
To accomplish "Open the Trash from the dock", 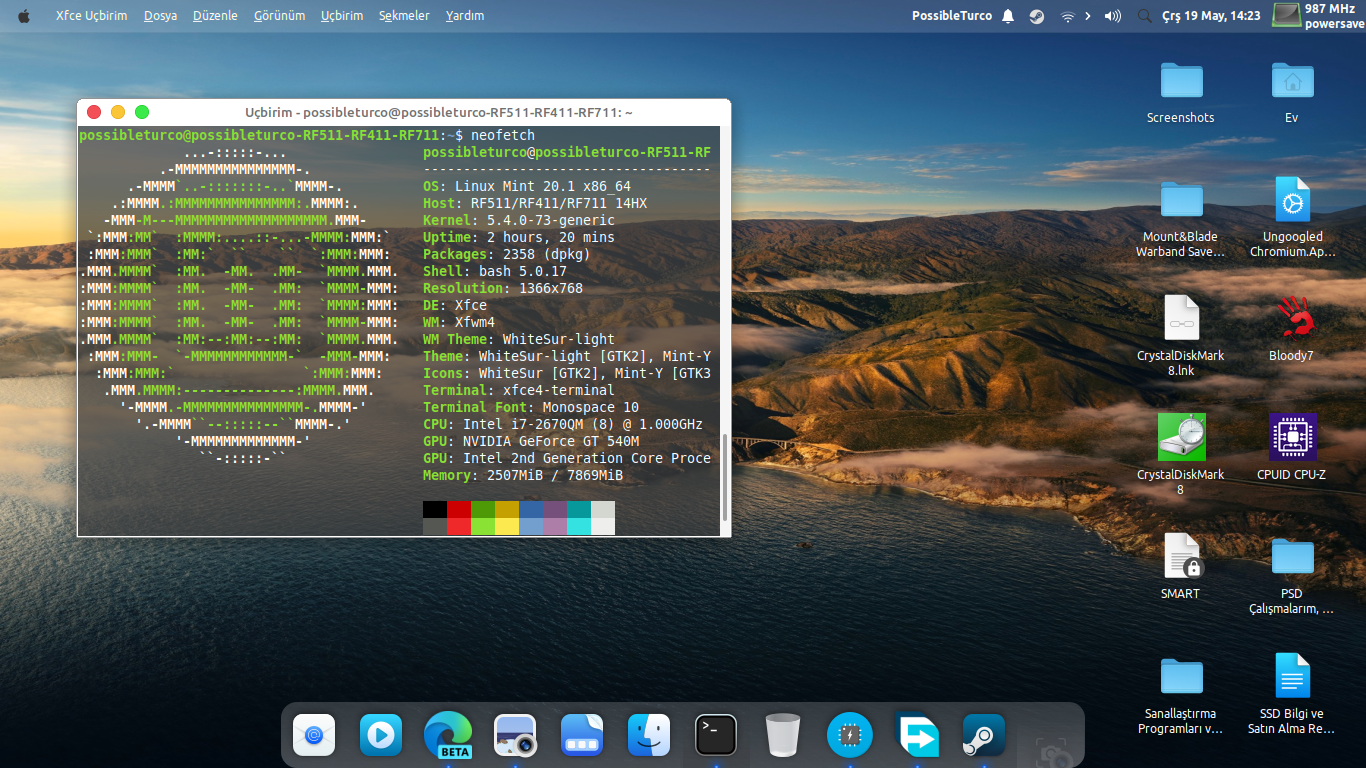I will click(x=782, y=735).
